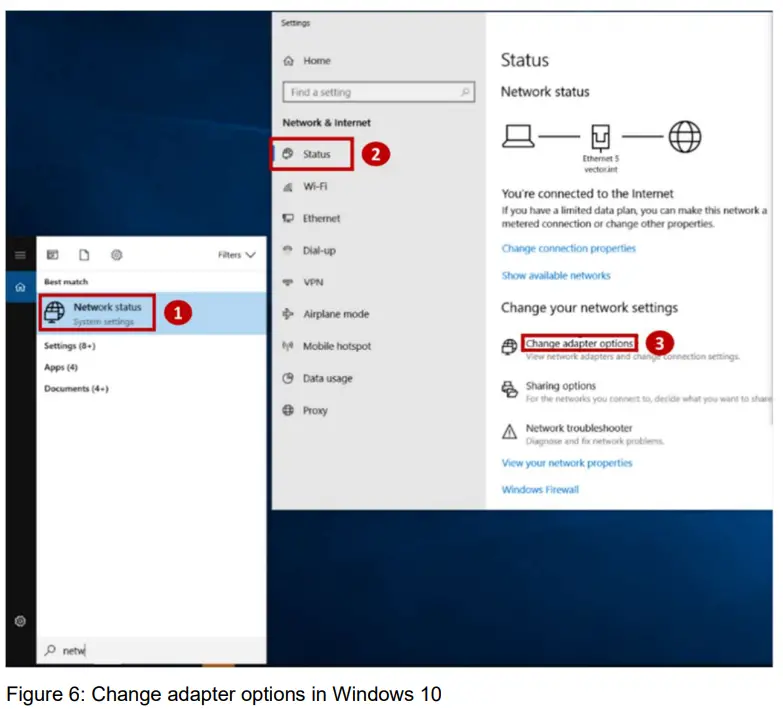This screenshot has height=709, width=783.
Task: Click the Data usage pie icon
Action: point(288,378)
